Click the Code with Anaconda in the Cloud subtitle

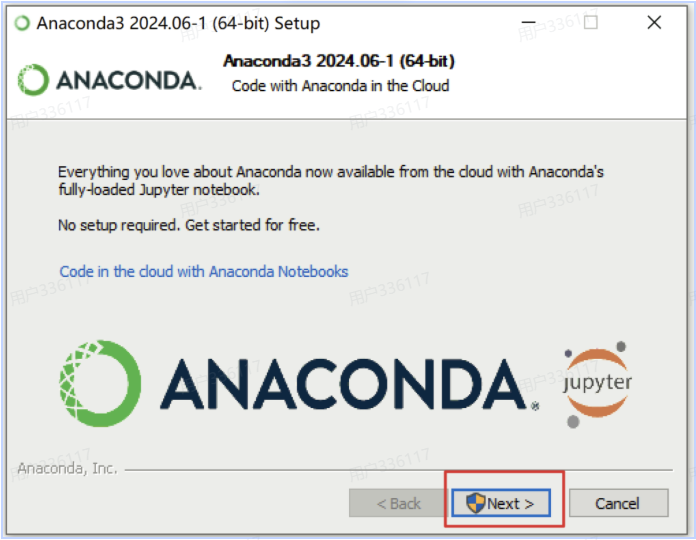coord(340,86)
